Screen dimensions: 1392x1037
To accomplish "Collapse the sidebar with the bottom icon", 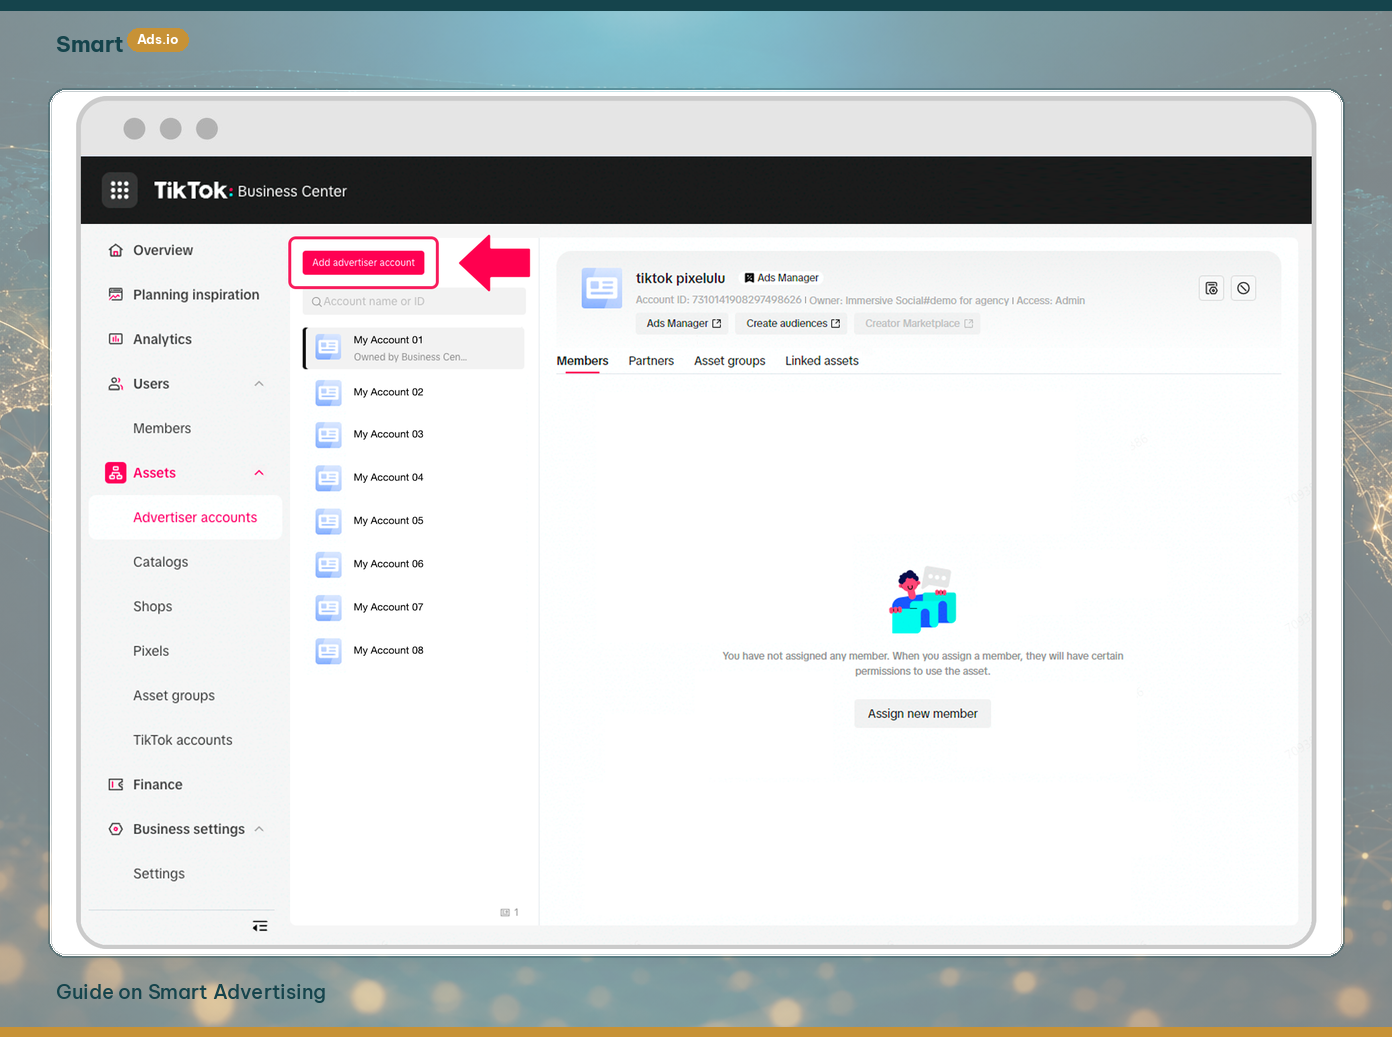I will (x=260, y=926).
